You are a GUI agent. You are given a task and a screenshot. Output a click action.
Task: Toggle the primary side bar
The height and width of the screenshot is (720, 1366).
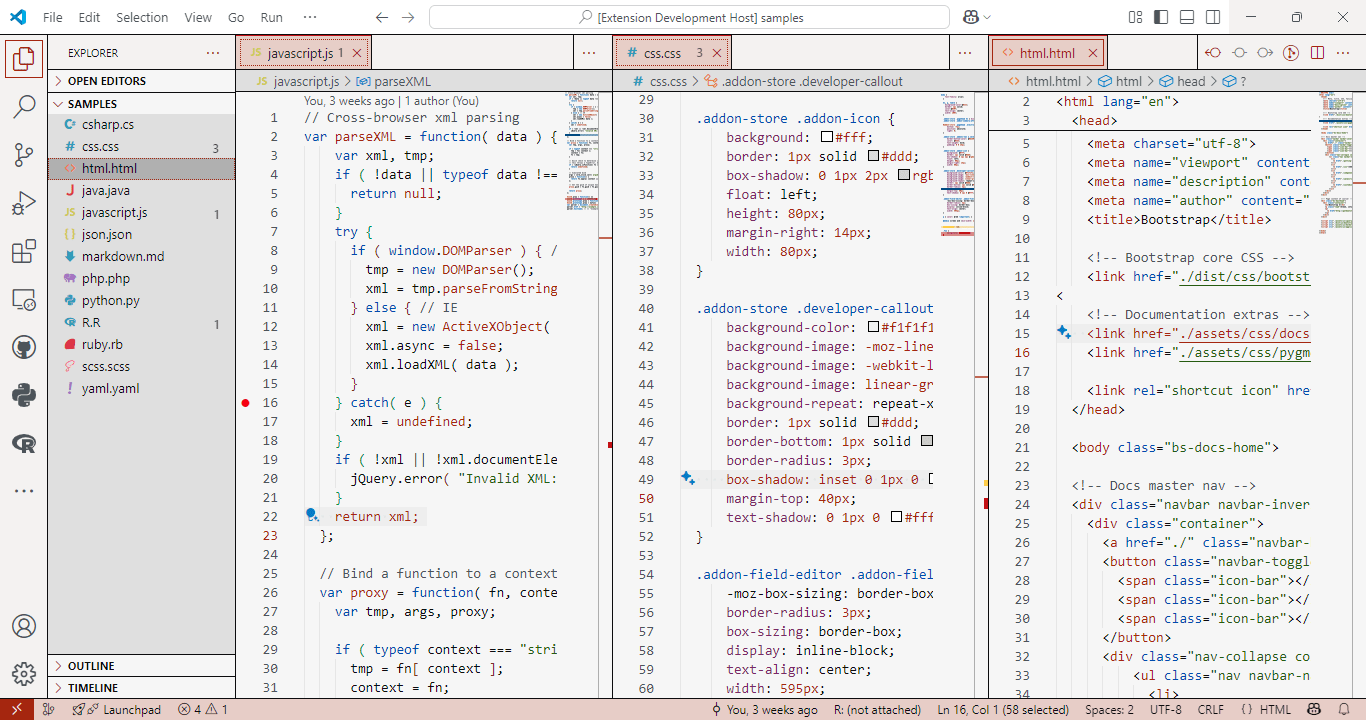[1161, 17]
